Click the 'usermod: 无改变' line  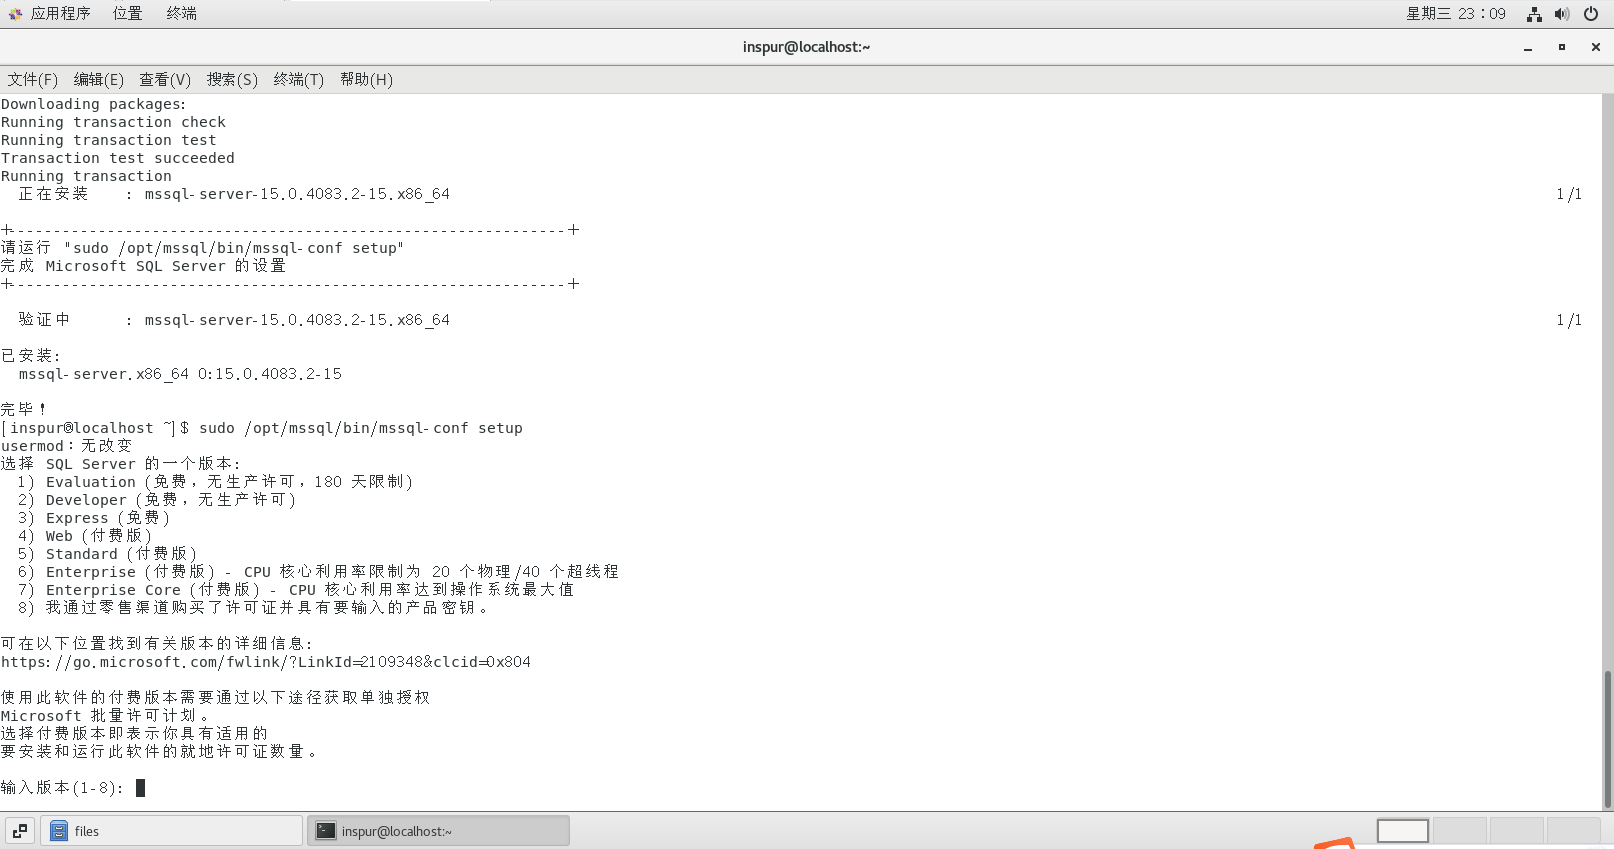point(66,446)
